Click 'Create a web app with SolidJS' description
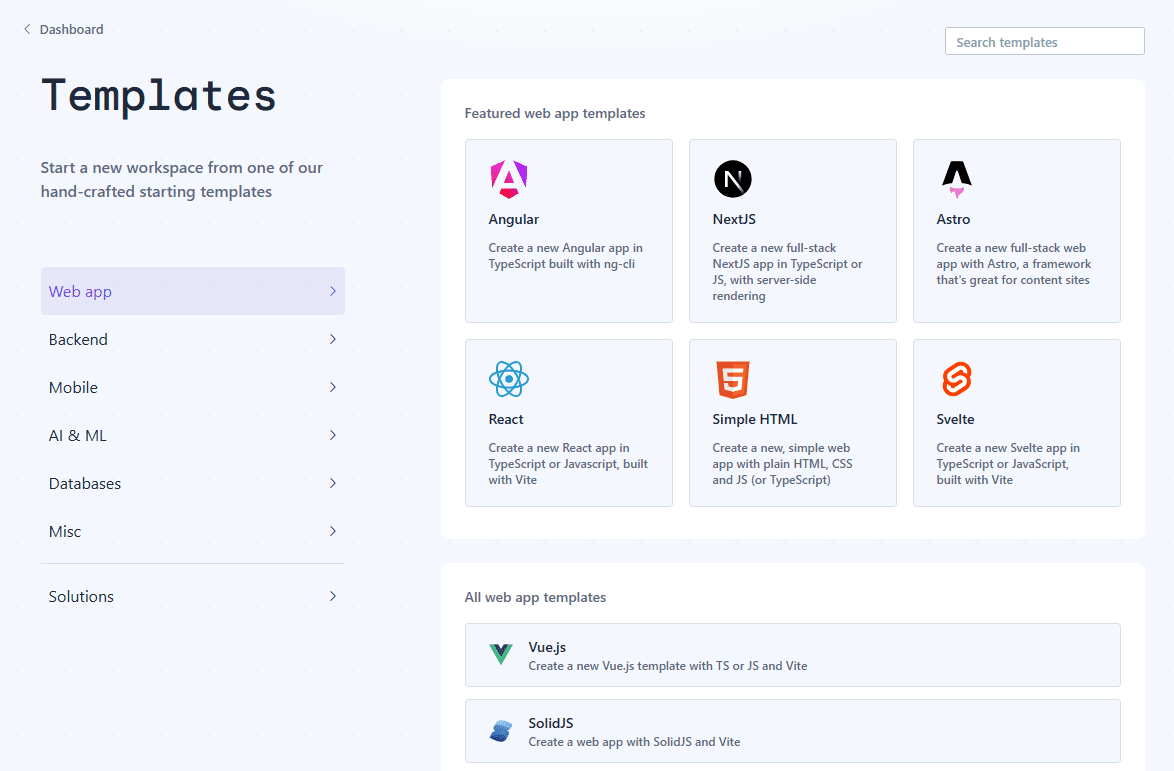 point(634,742)
